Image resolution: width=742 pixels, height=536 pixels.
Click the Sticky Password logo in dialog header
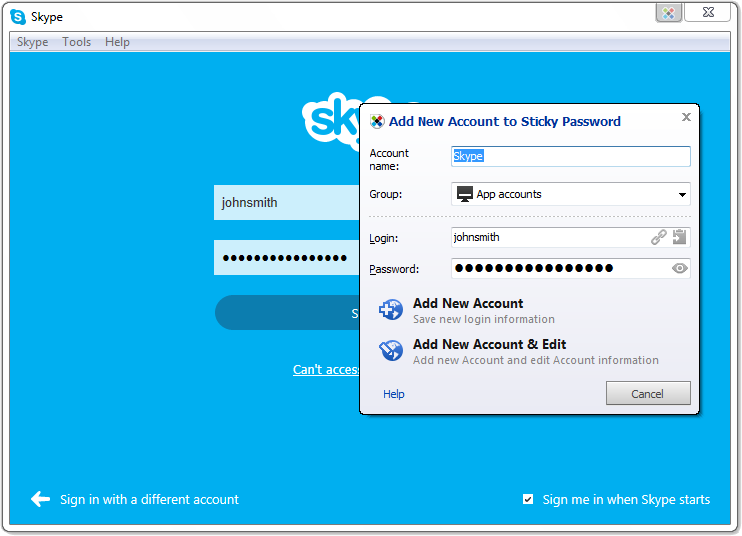377,122
